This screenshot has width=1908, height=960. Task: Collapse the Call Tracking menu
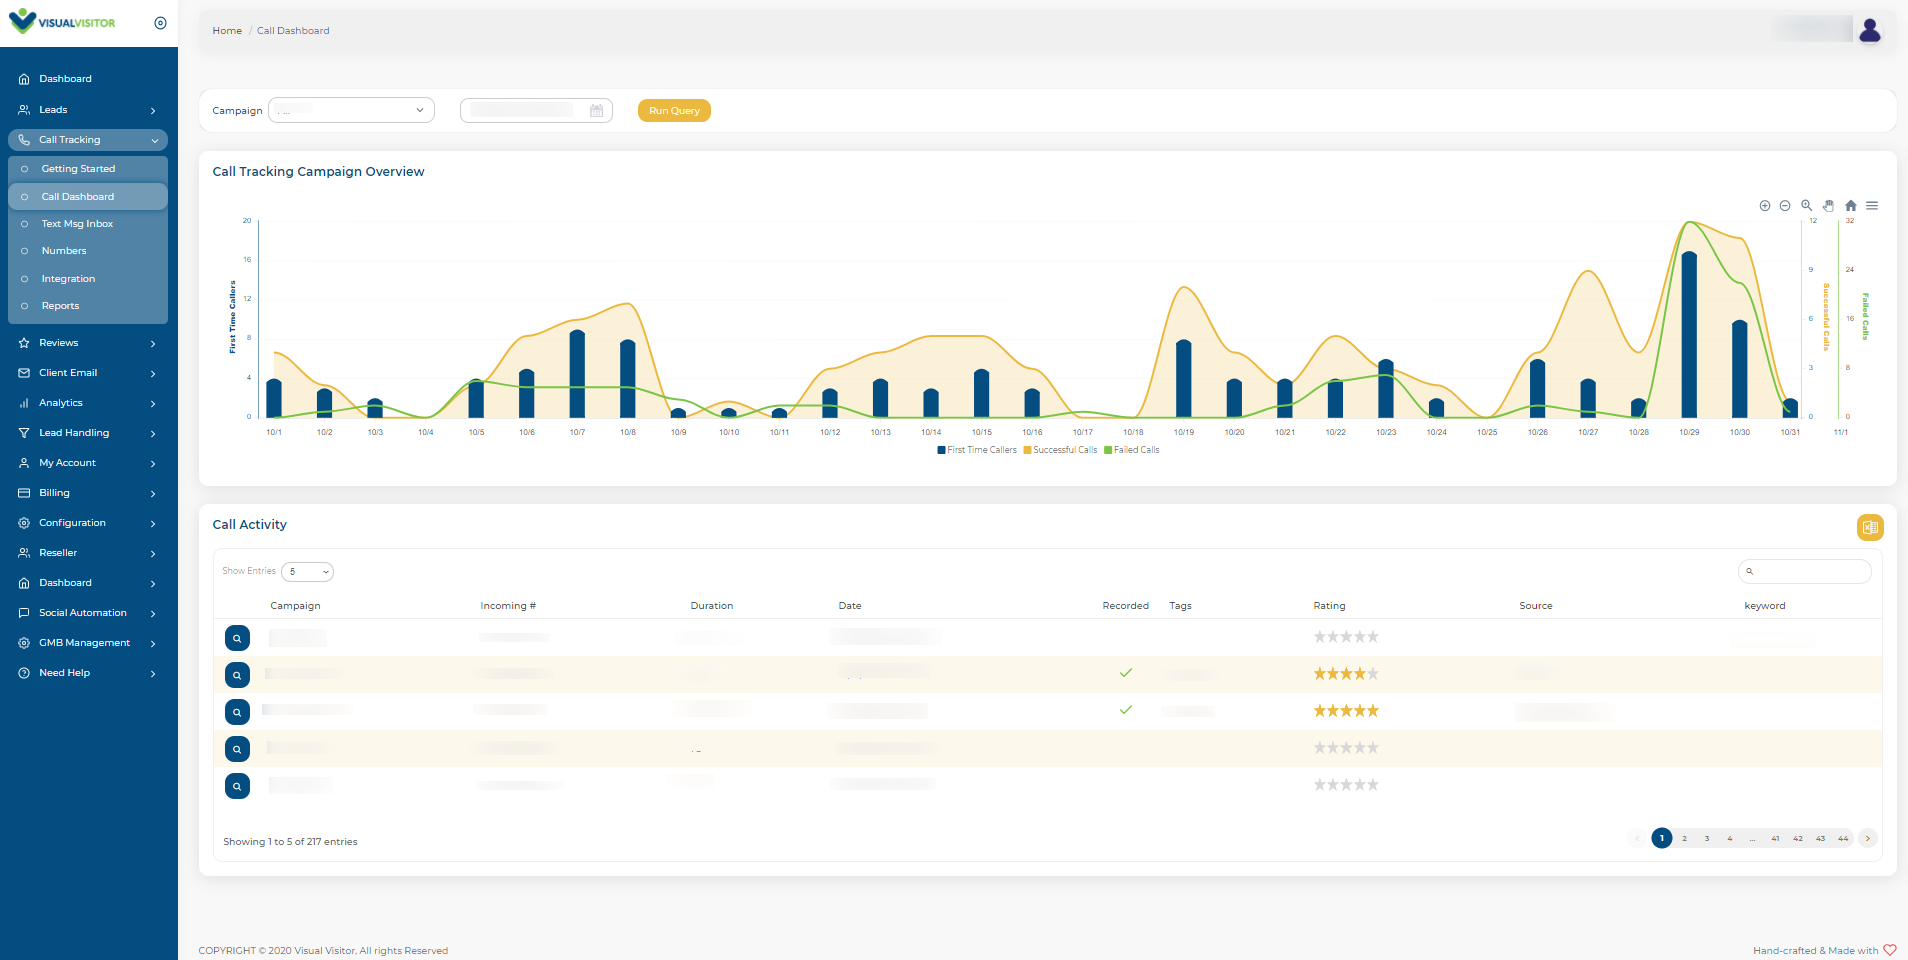click(x=88, y=140)
